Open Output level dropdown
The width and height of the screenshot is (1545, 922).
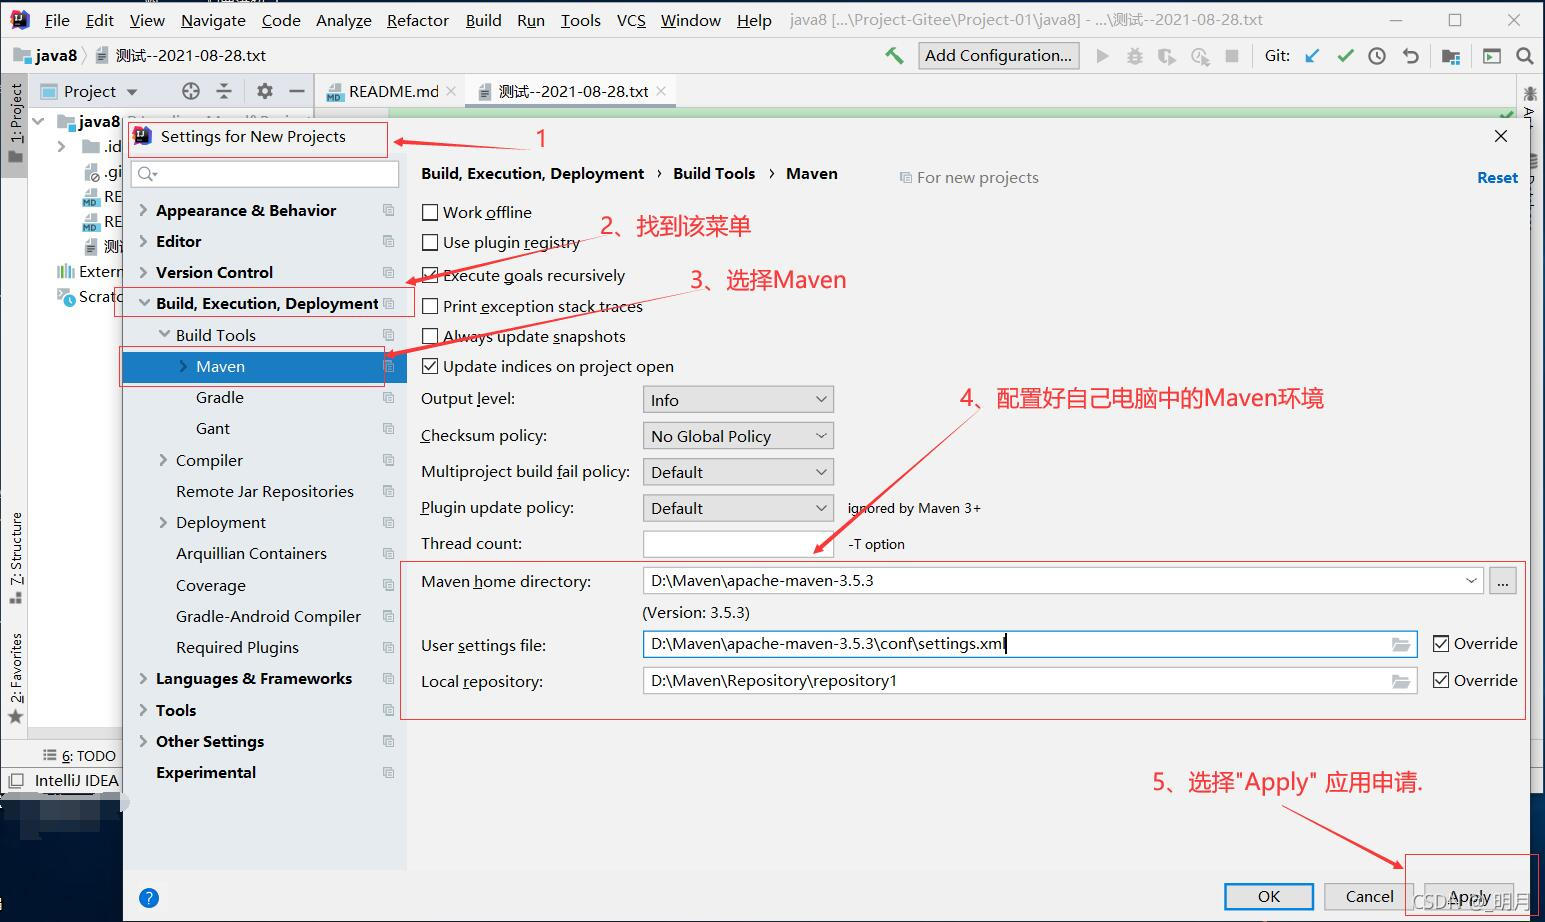pos(738,399)
